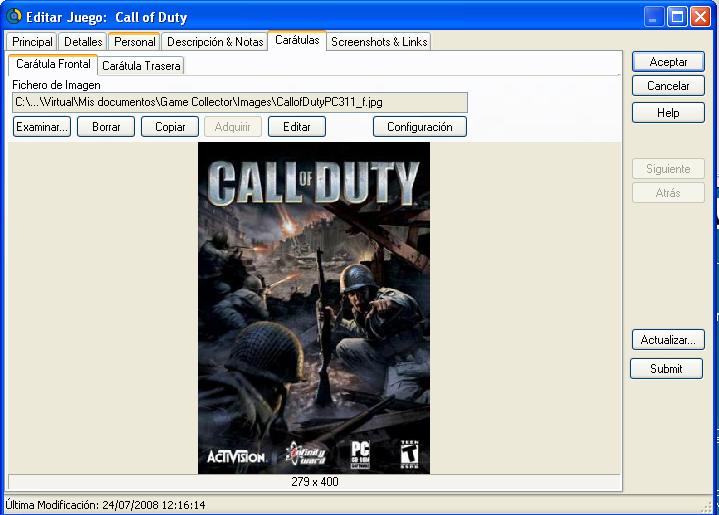Open Help
The width and height of the screenshot is (719, 515).
click(x=668, y=113)
